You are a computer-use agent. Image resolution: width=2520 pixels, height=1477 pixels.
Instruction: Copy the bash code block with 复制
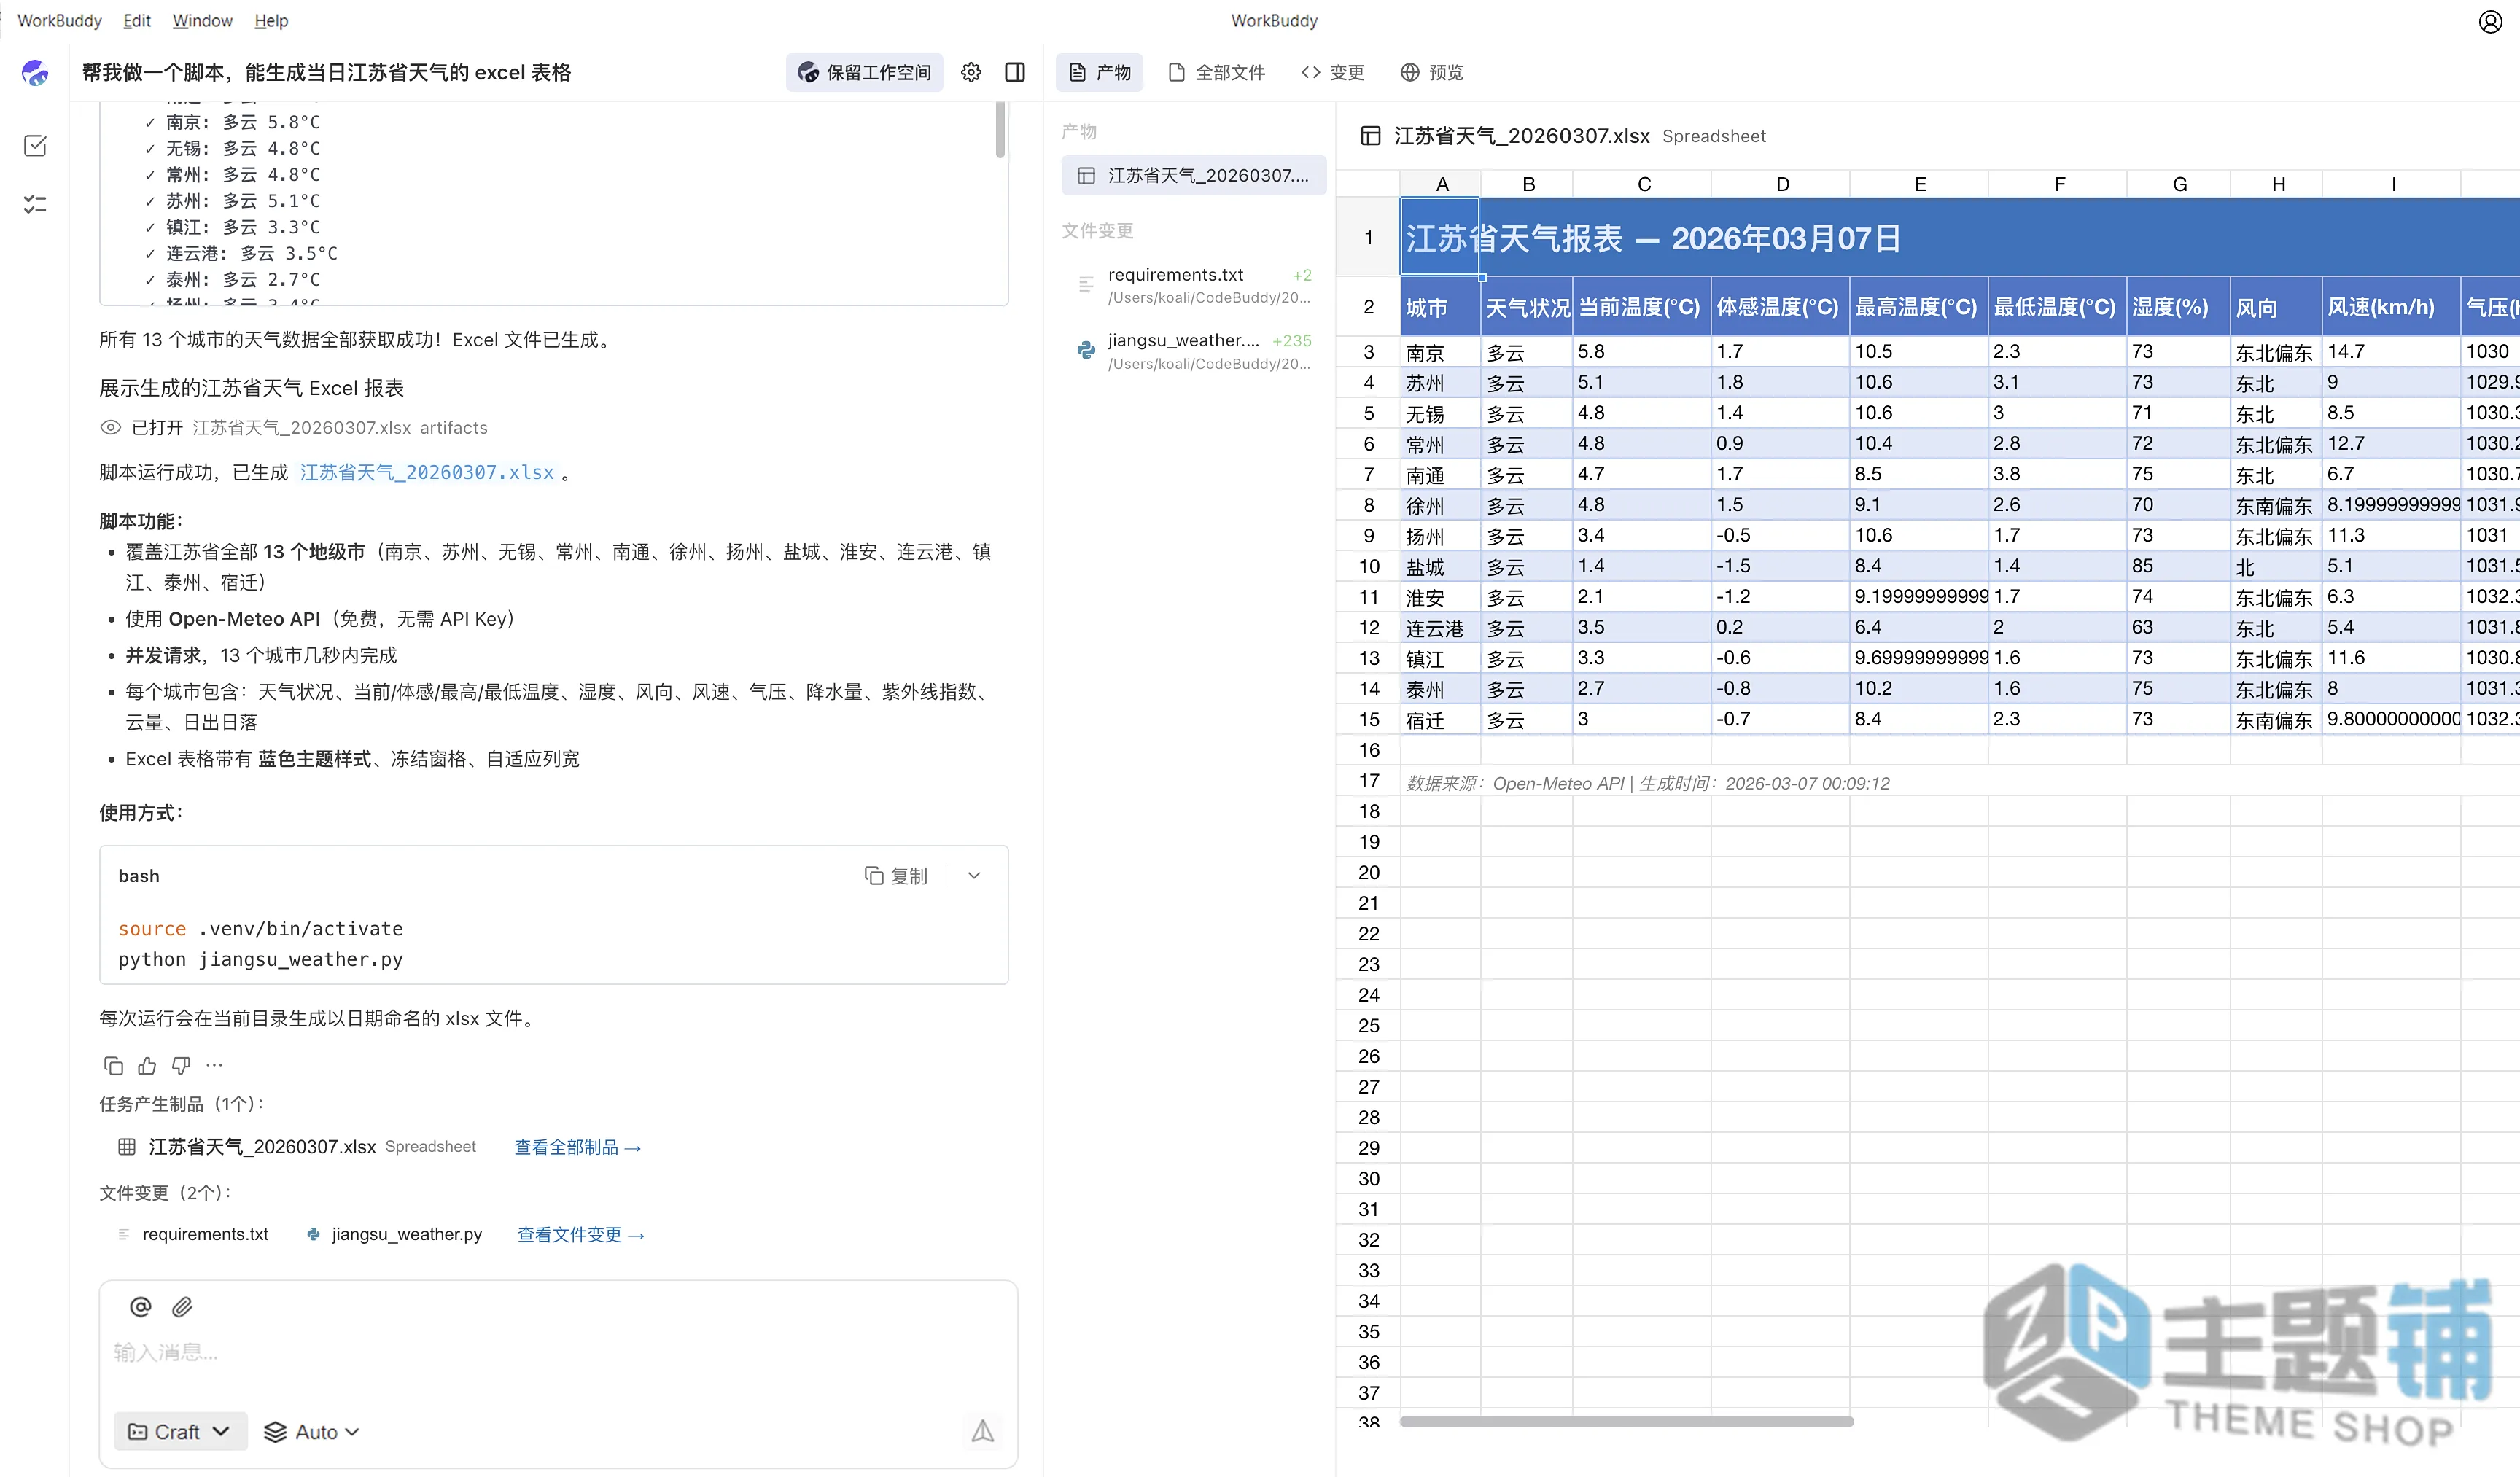[896, 875]
